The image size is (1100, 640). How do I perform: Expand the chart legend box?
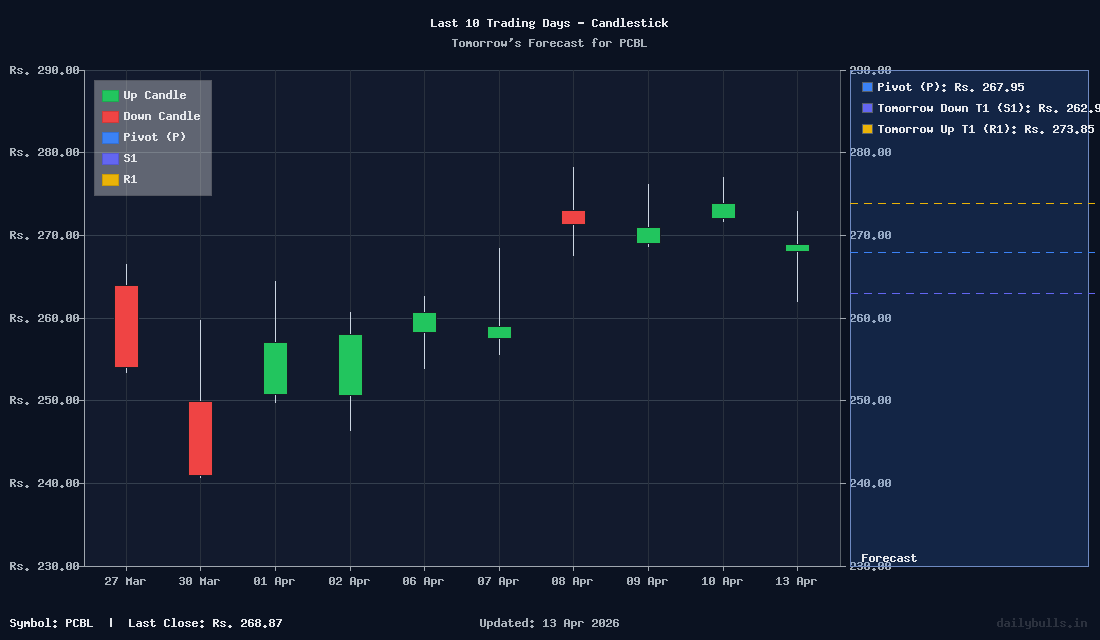pos(152,137)
